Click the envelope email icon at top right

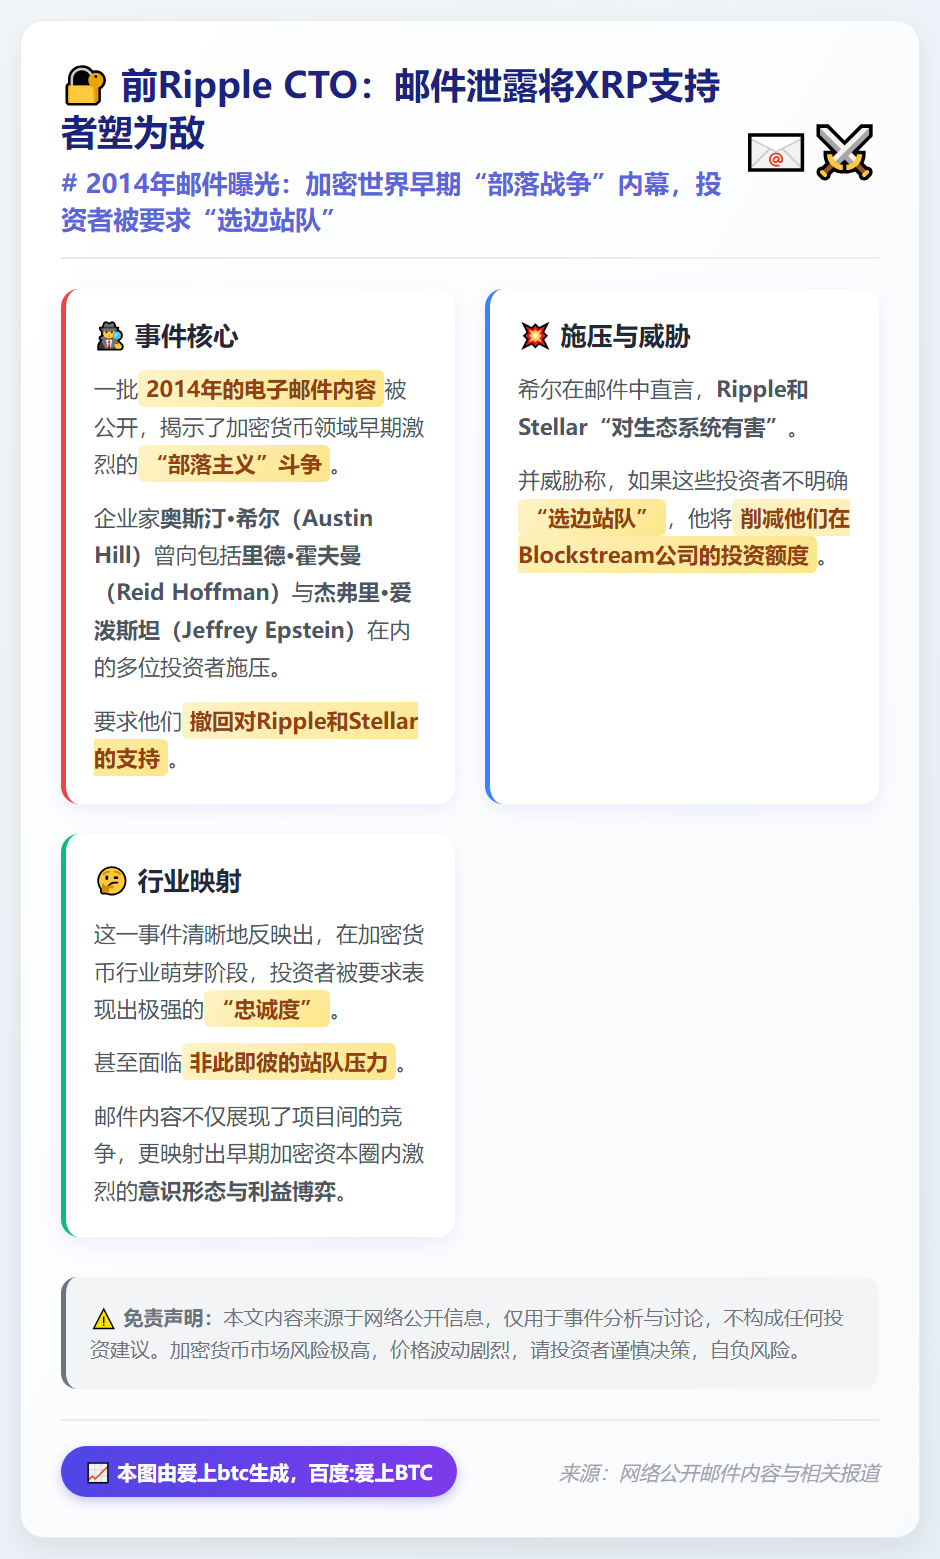(x=776, y=153)
